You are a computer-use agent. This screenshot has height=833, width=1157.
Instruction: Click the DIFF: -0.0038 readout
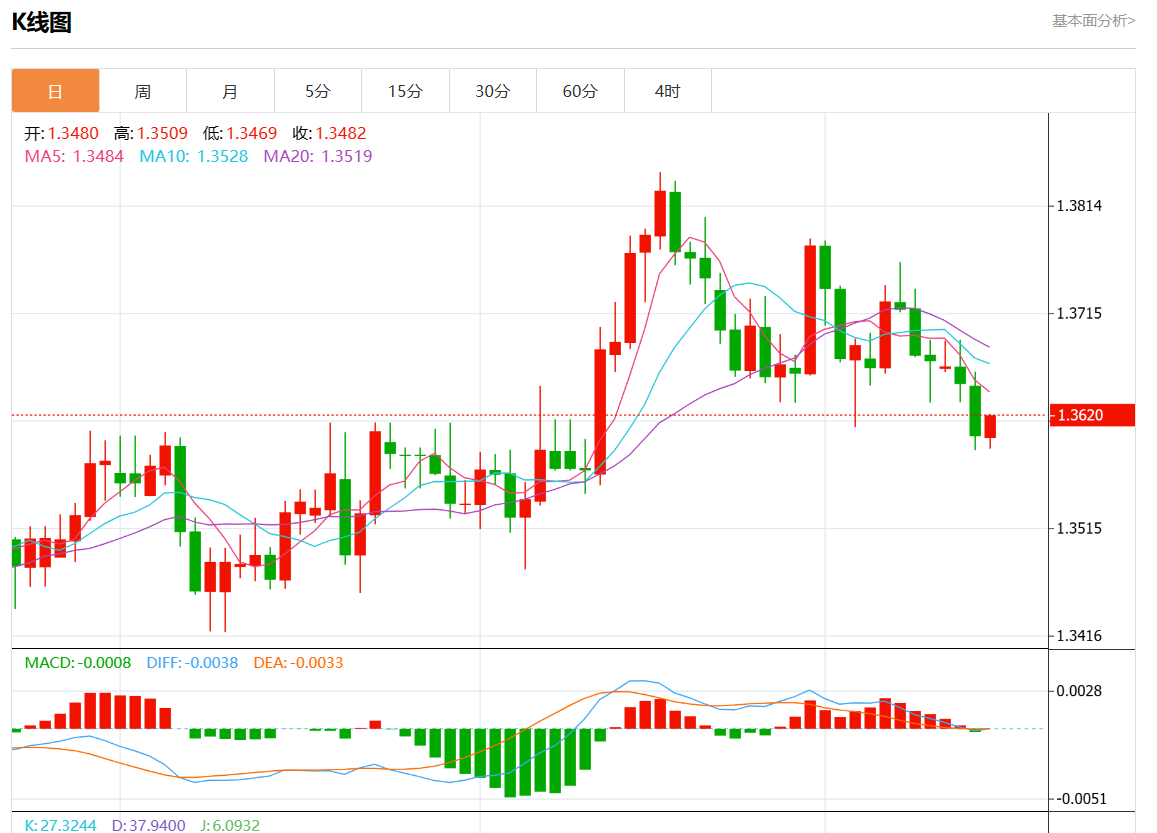[192, 663]
